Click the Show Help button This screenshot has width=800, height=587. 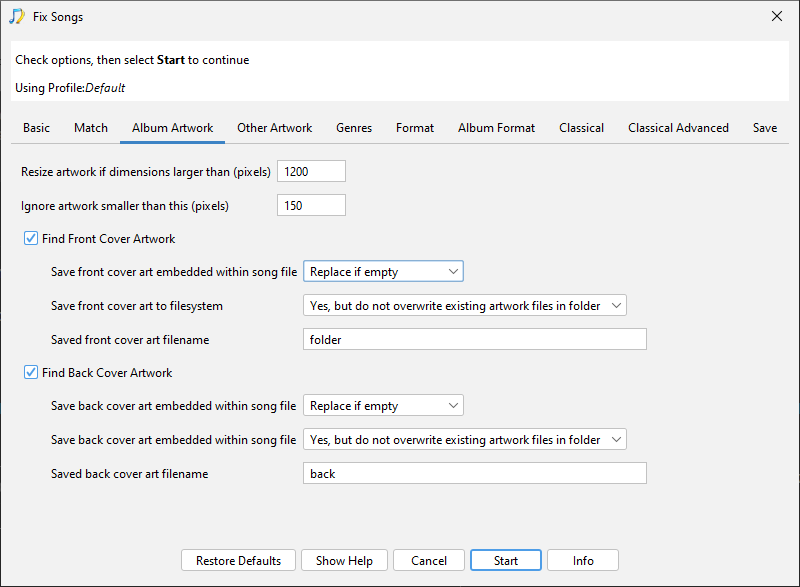[344, 561]
